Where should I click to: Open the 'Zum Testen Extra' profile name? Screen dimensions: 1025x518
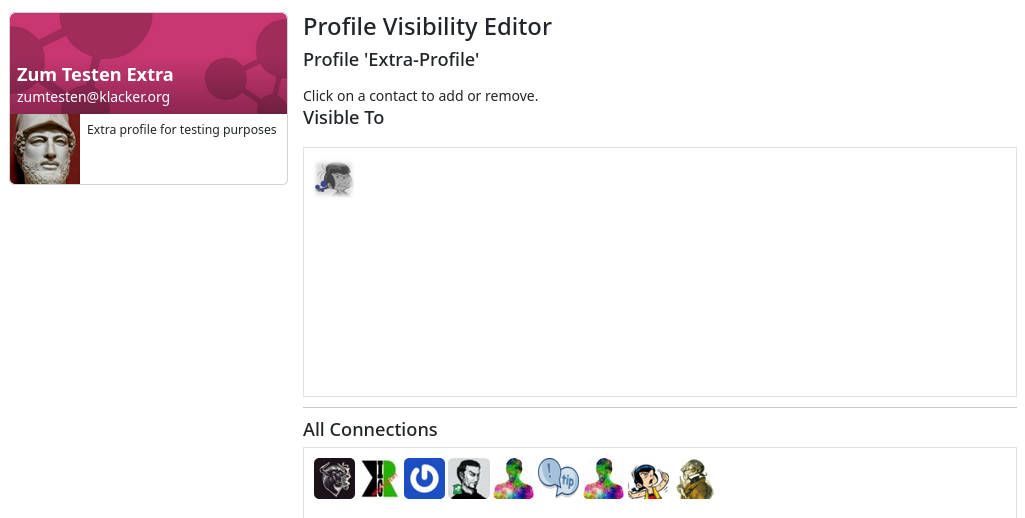tap(95, 75)
